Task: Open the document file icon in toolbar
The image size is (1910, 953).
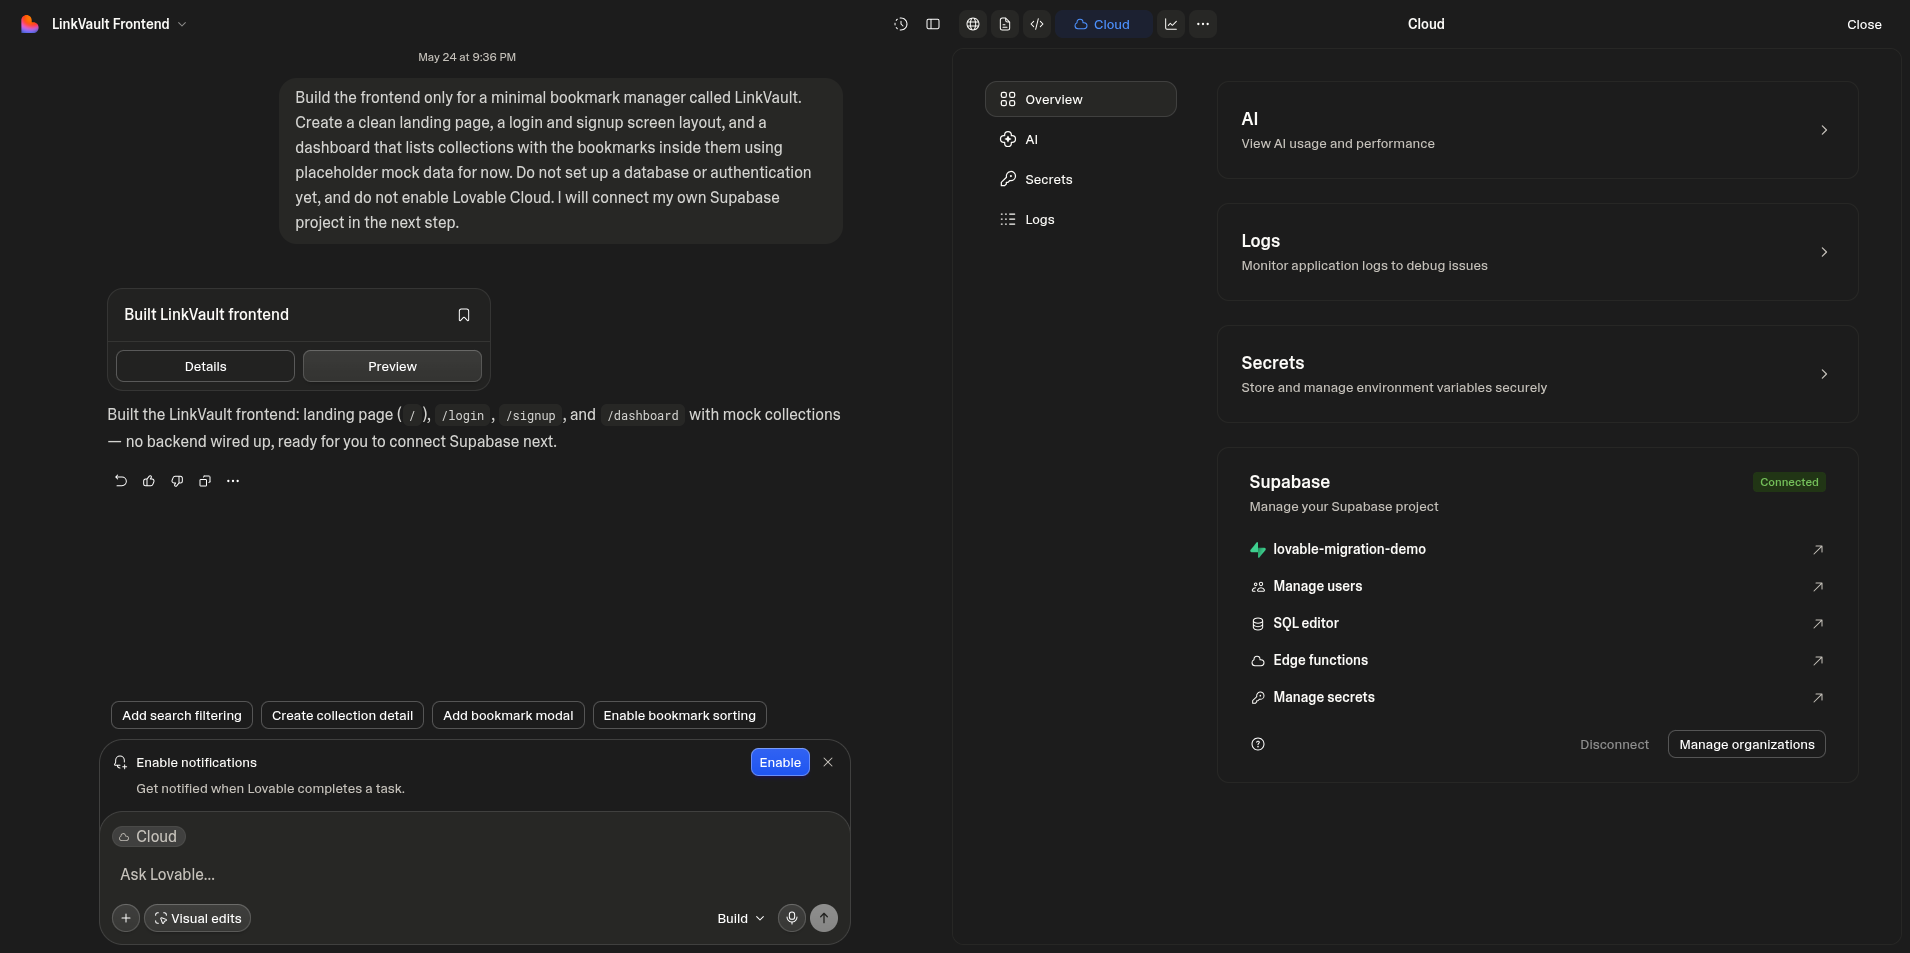Action: (1005, 24)
